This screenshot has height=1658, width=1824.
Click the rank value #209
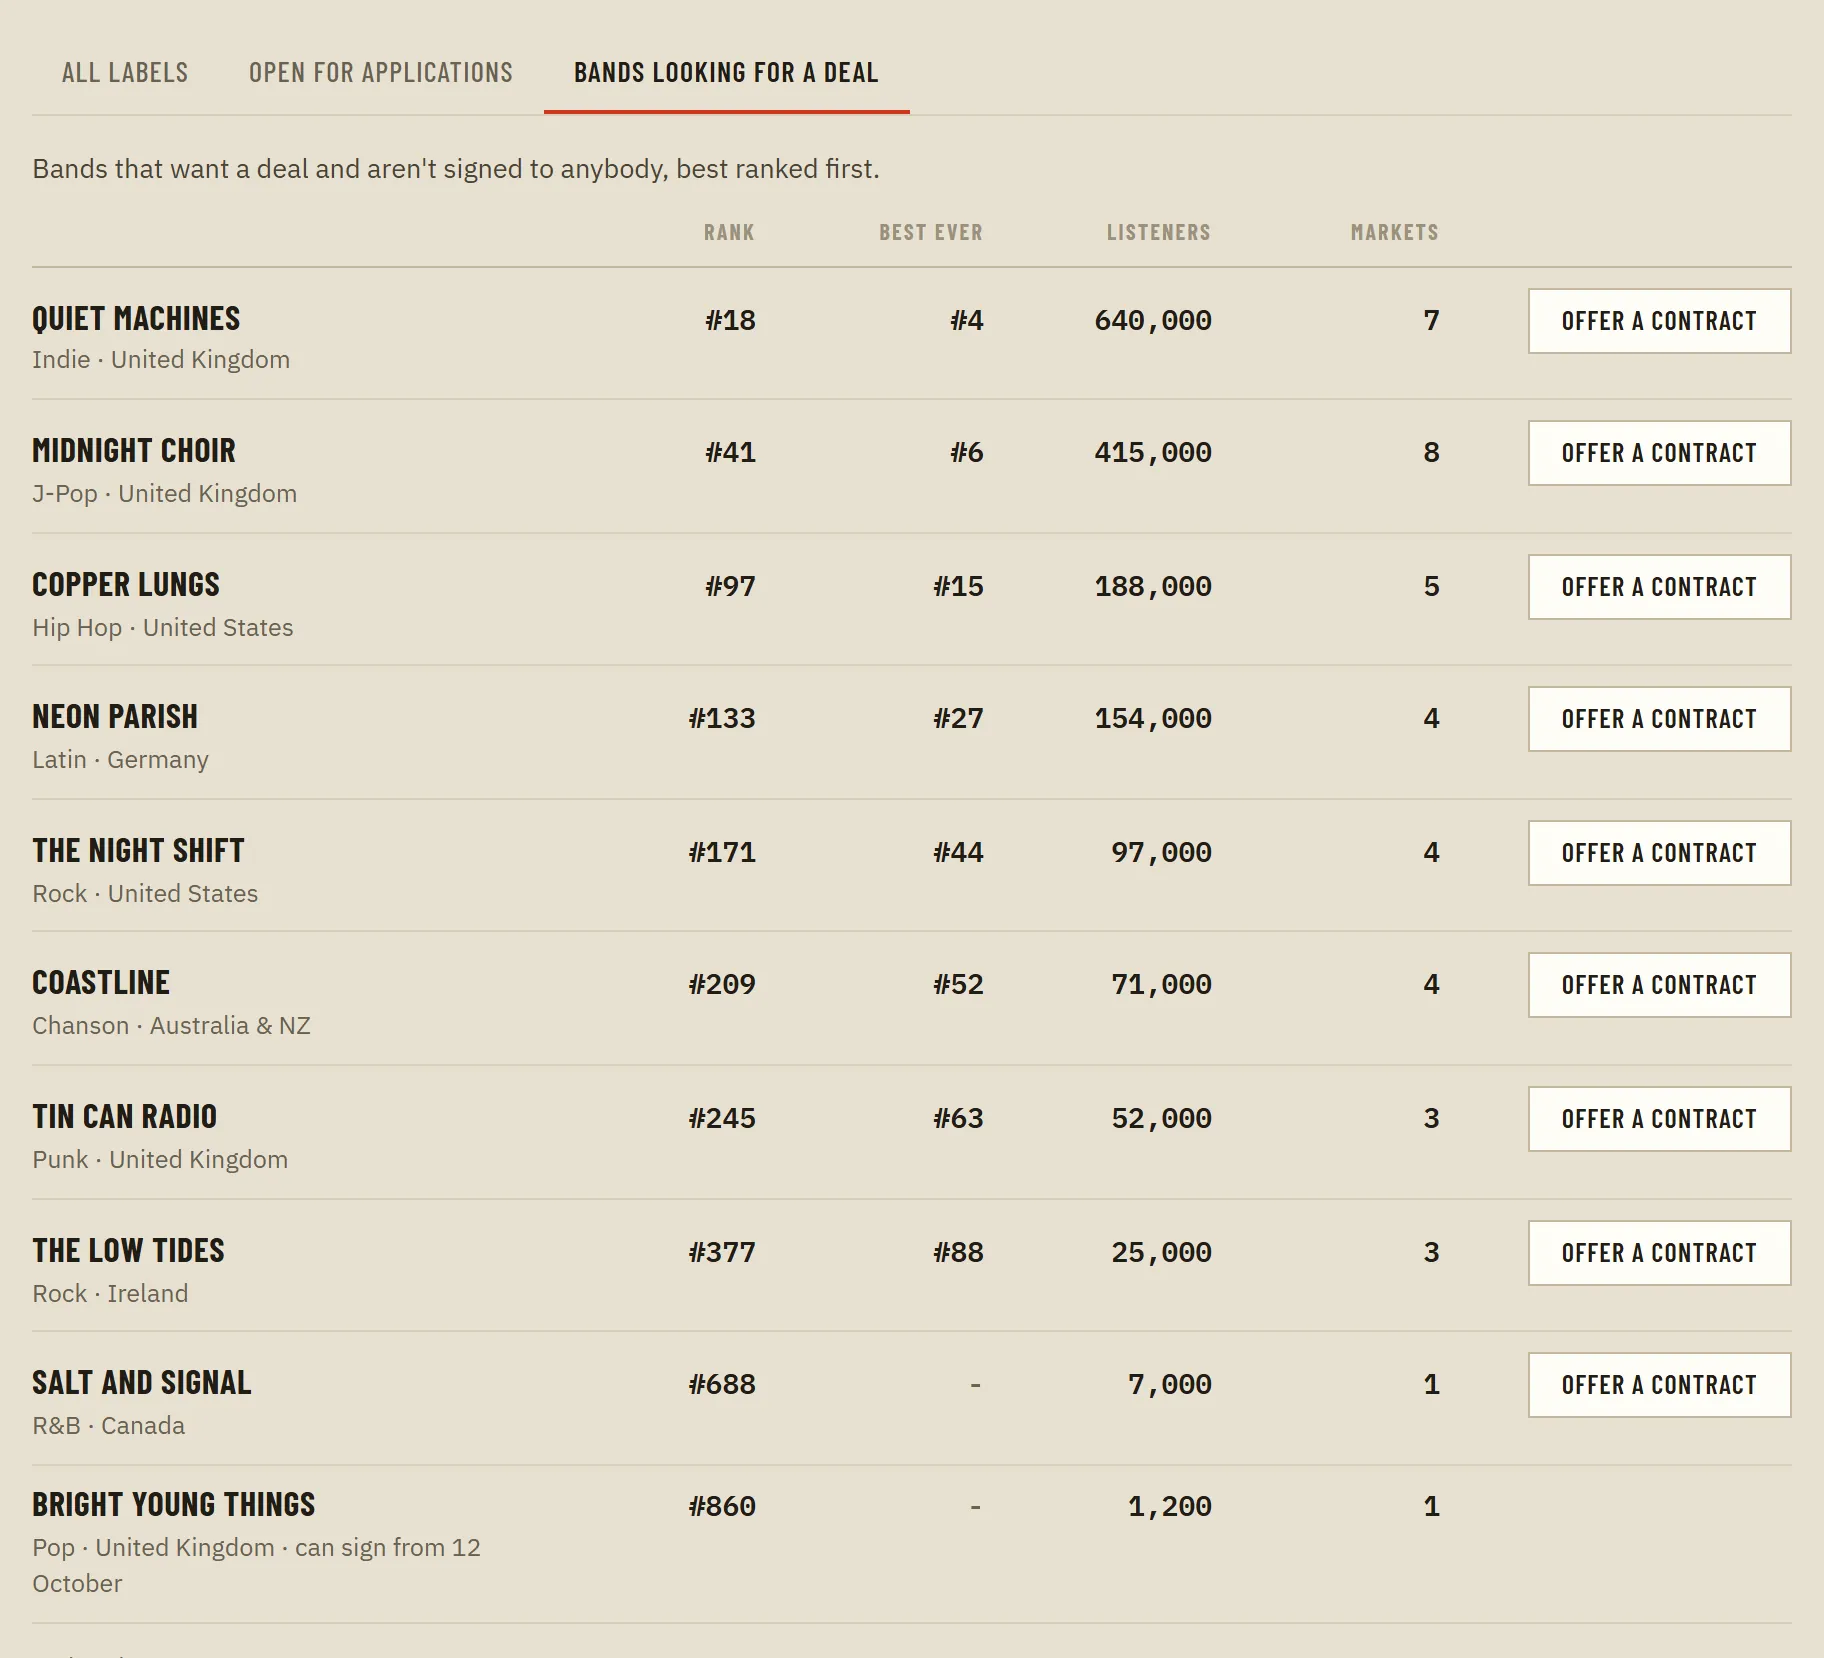pyautogui.click(x=722, y=985)
